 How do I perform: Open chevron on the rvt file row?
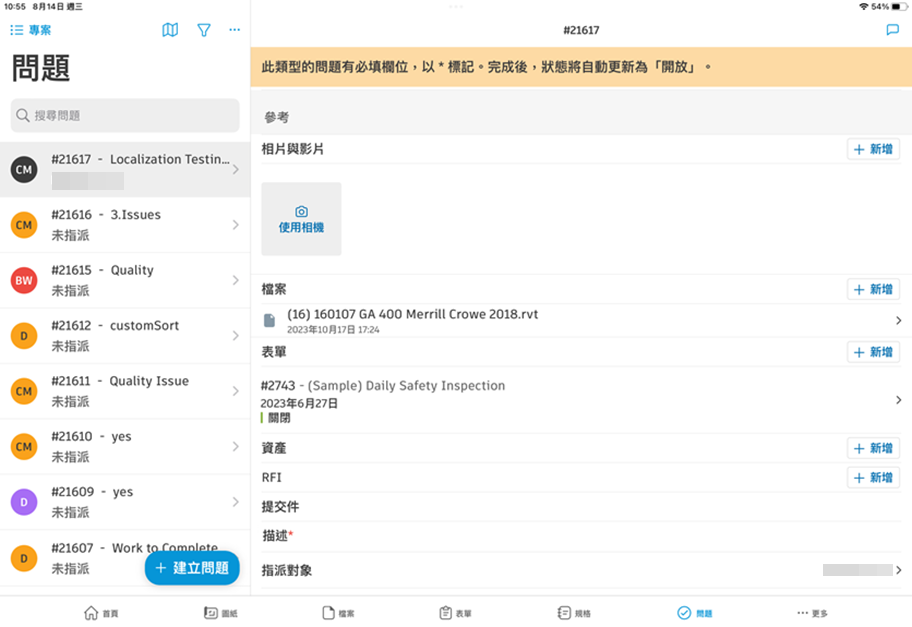[899, 320]
